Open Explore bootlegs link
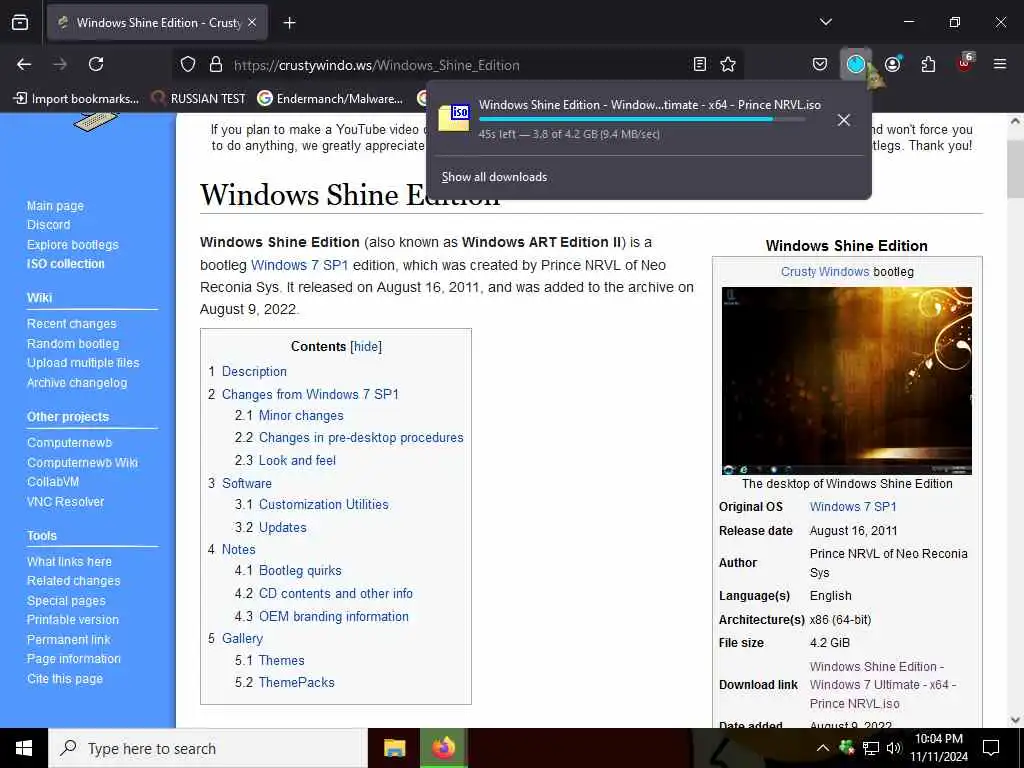 coord(72,245)
